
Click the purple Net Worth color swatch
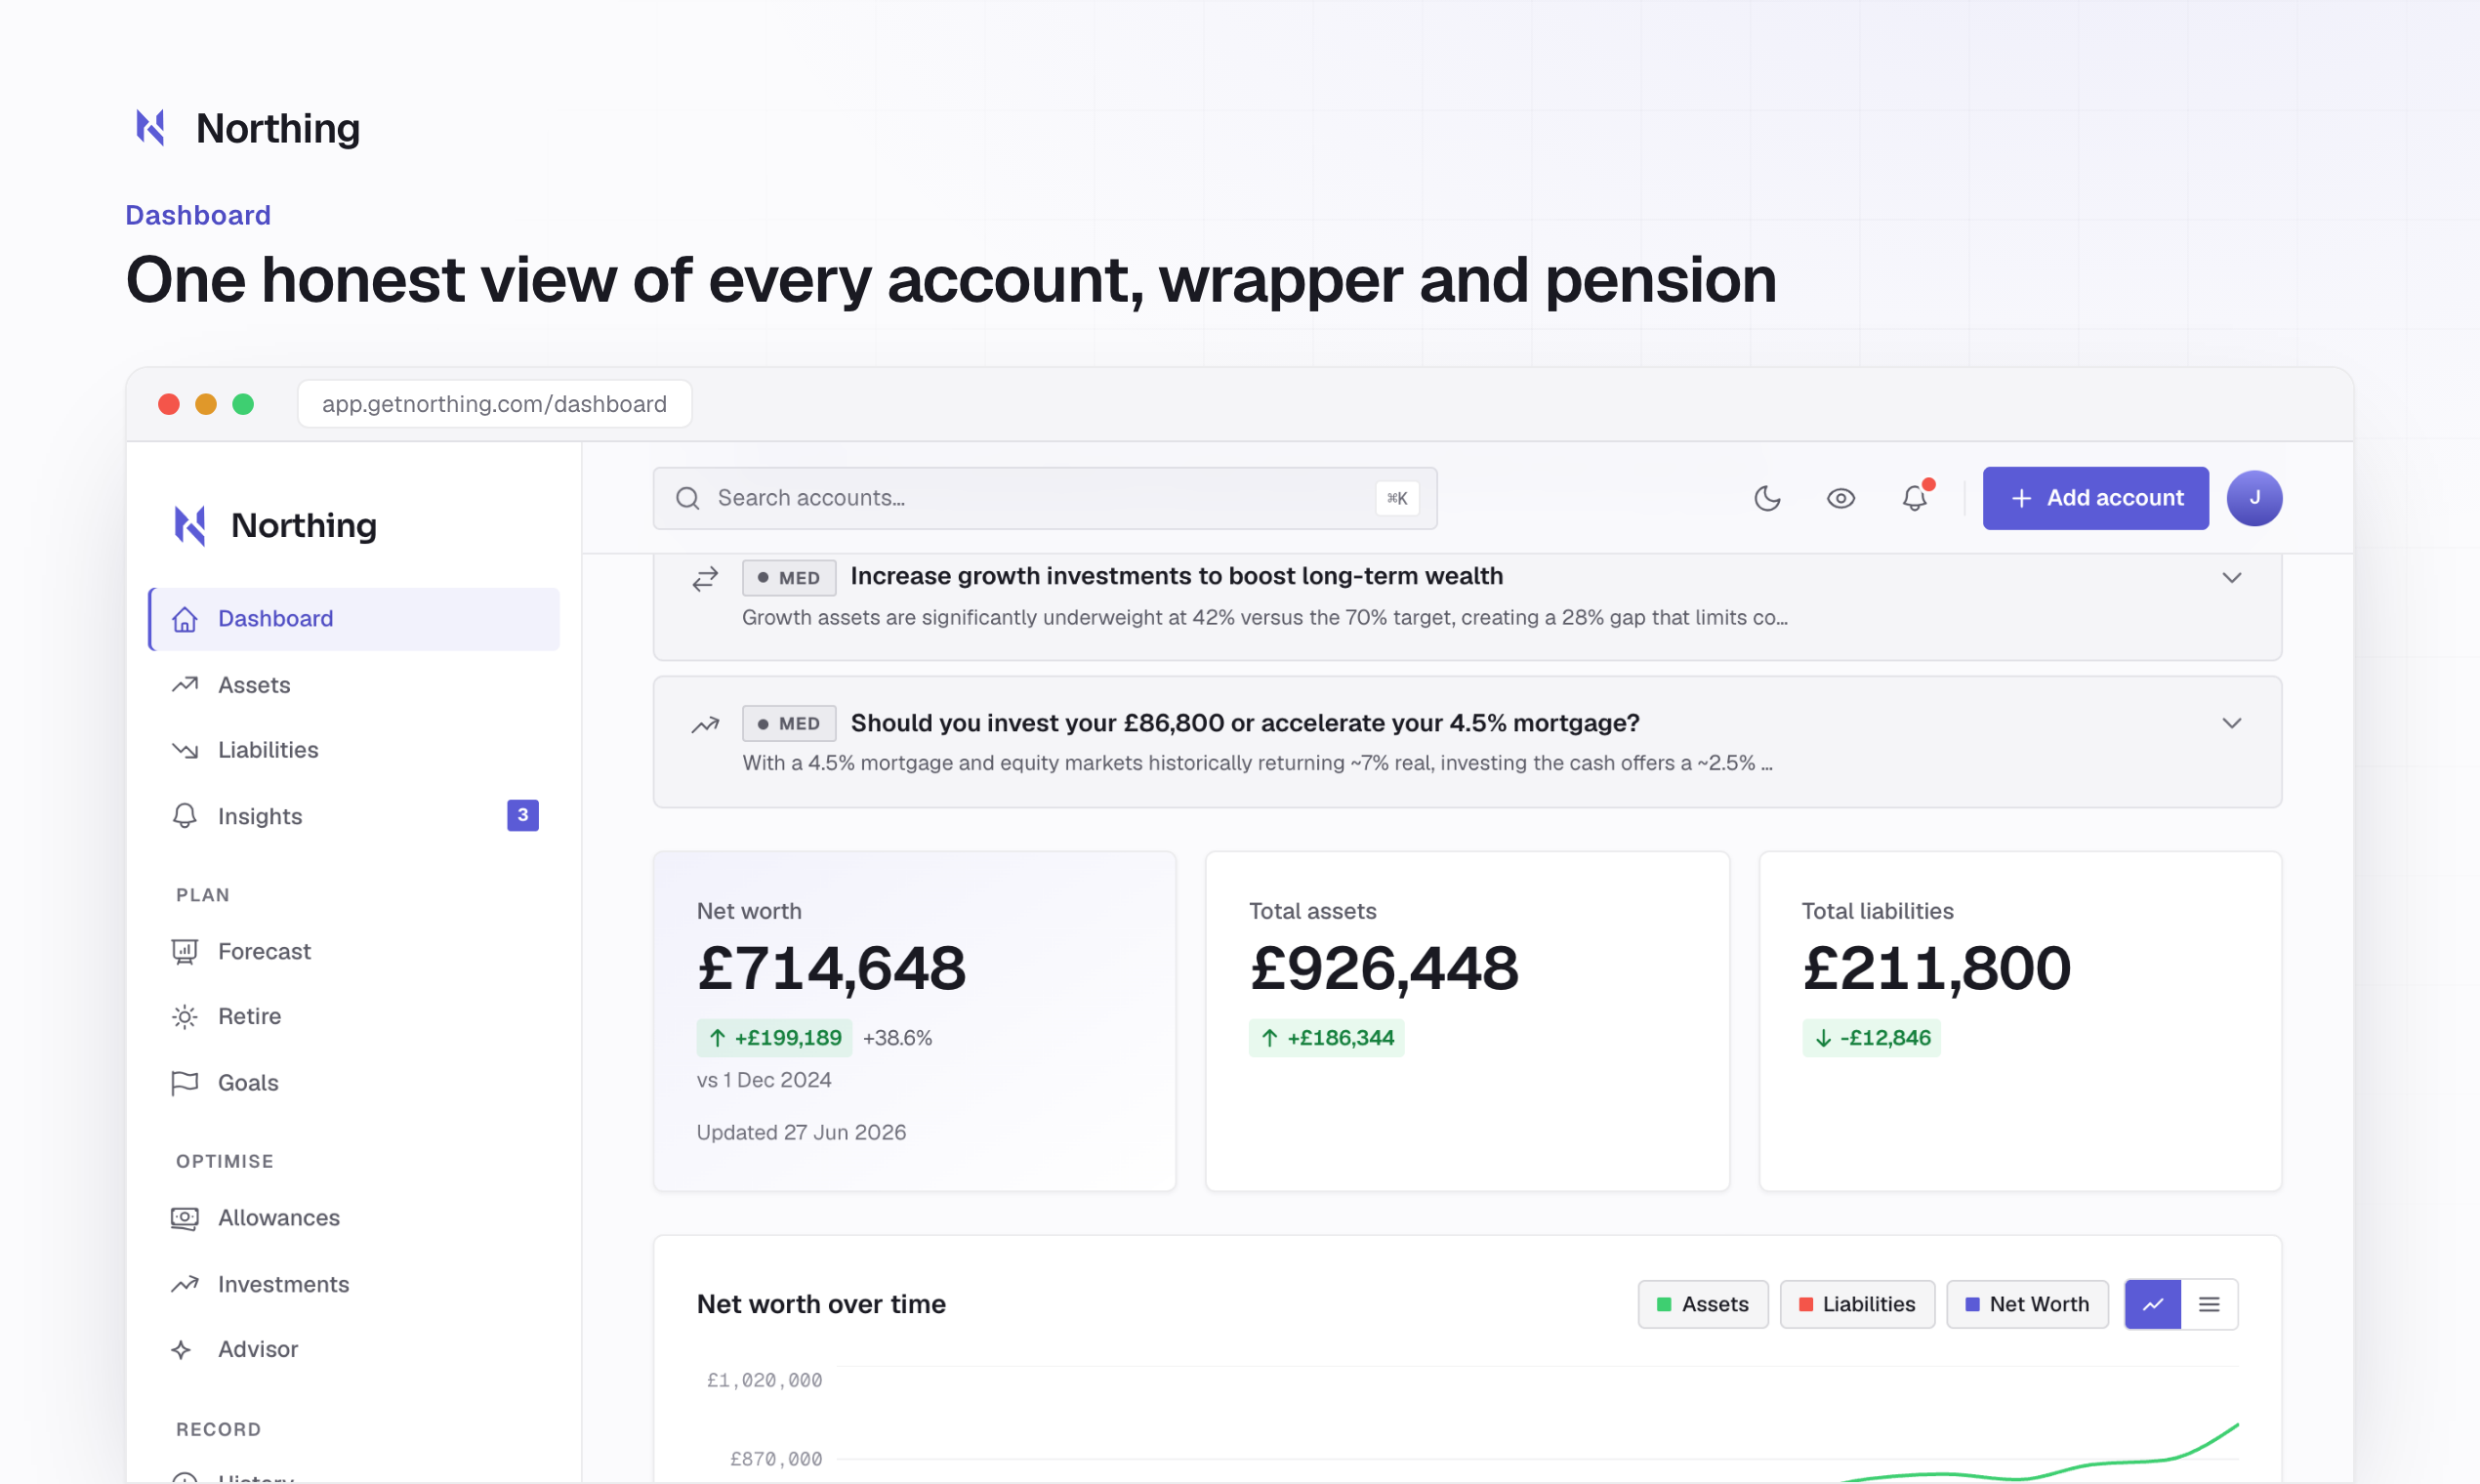coord(1972,1304)
